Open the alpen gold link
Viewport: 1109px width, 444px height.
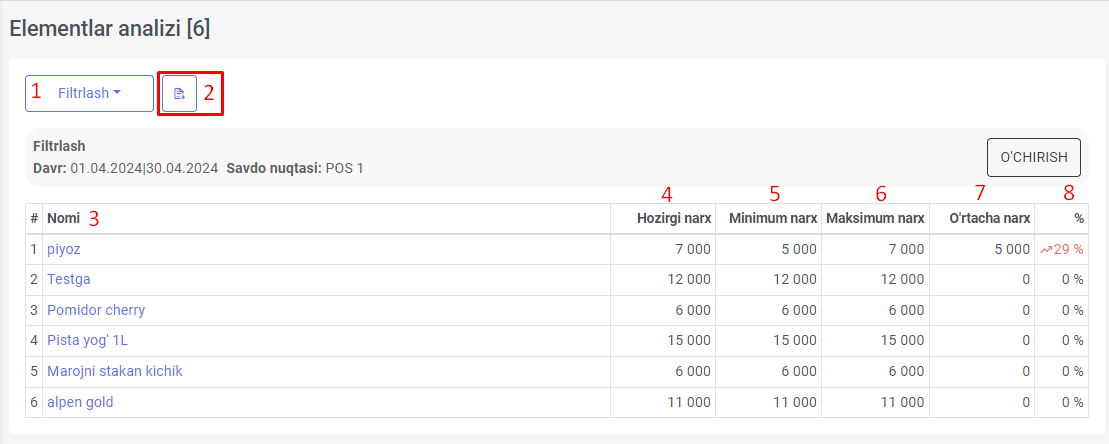tap(80, 402)
